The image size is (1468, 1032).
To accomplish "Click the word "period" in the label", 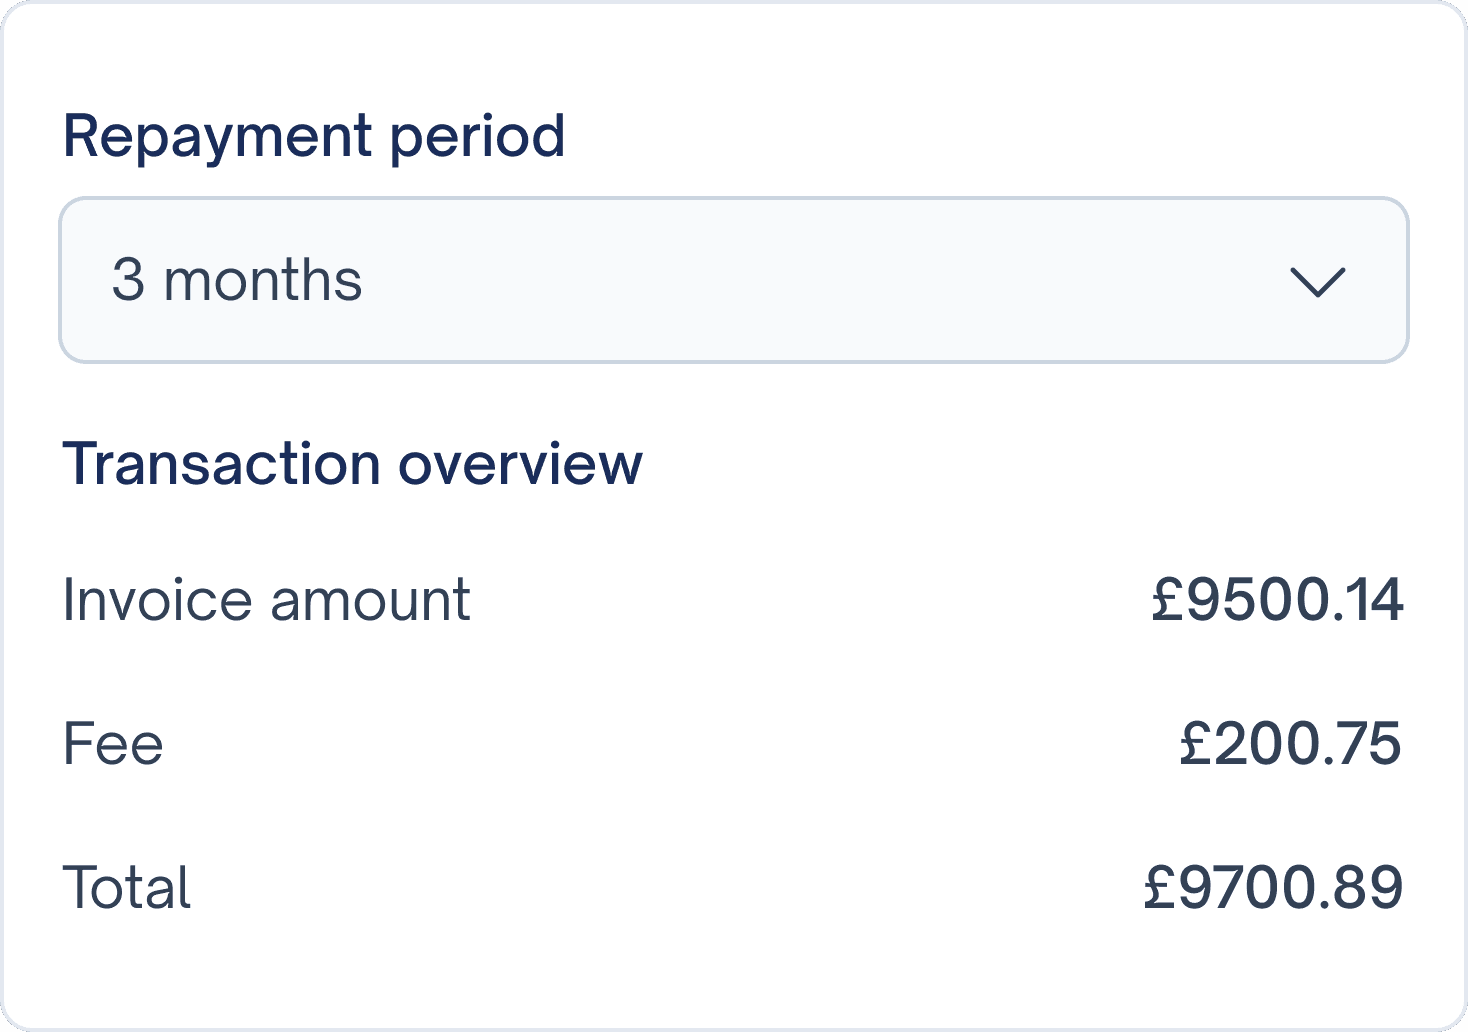I will coord(477,136).
